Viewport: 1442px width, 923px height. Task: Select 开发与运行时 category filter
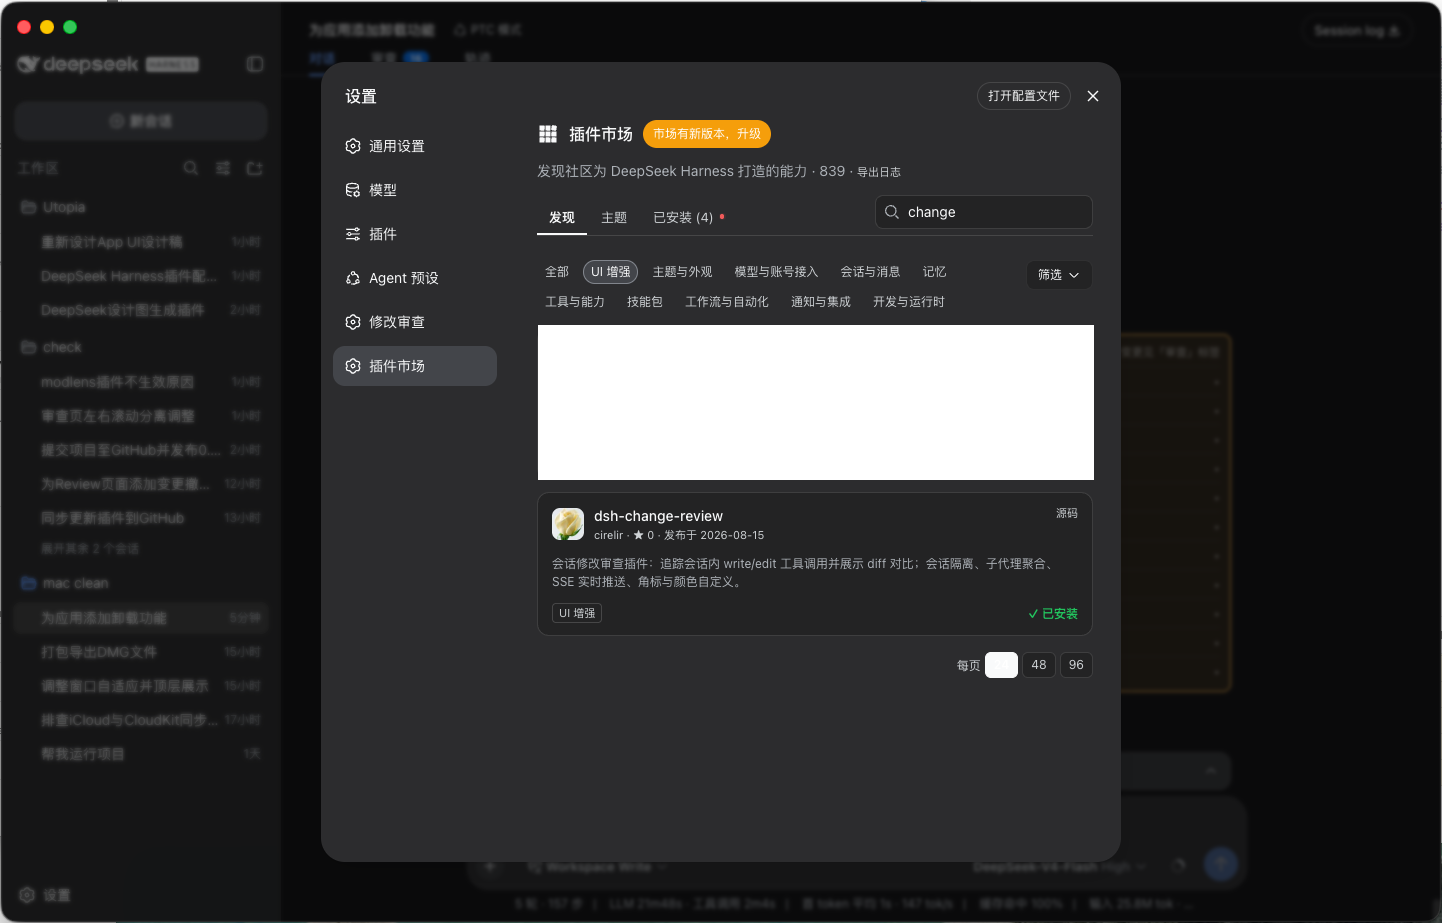(909, 302)
